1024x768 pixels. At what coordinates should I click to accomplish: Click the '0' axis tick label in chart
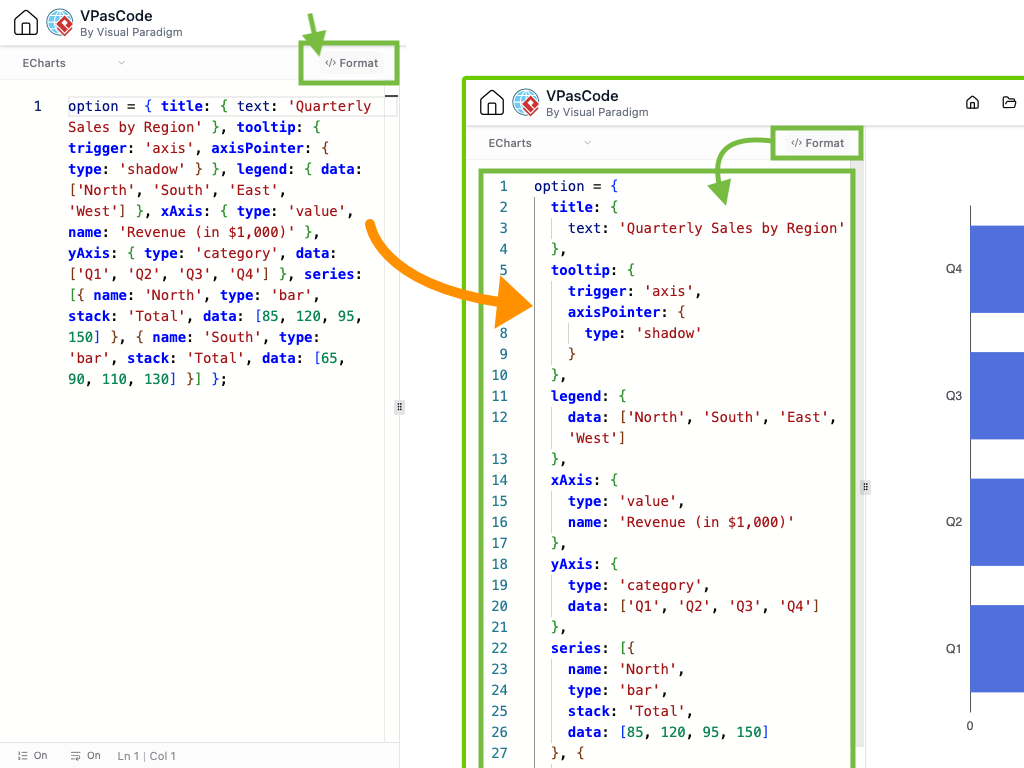pos(970,726)
